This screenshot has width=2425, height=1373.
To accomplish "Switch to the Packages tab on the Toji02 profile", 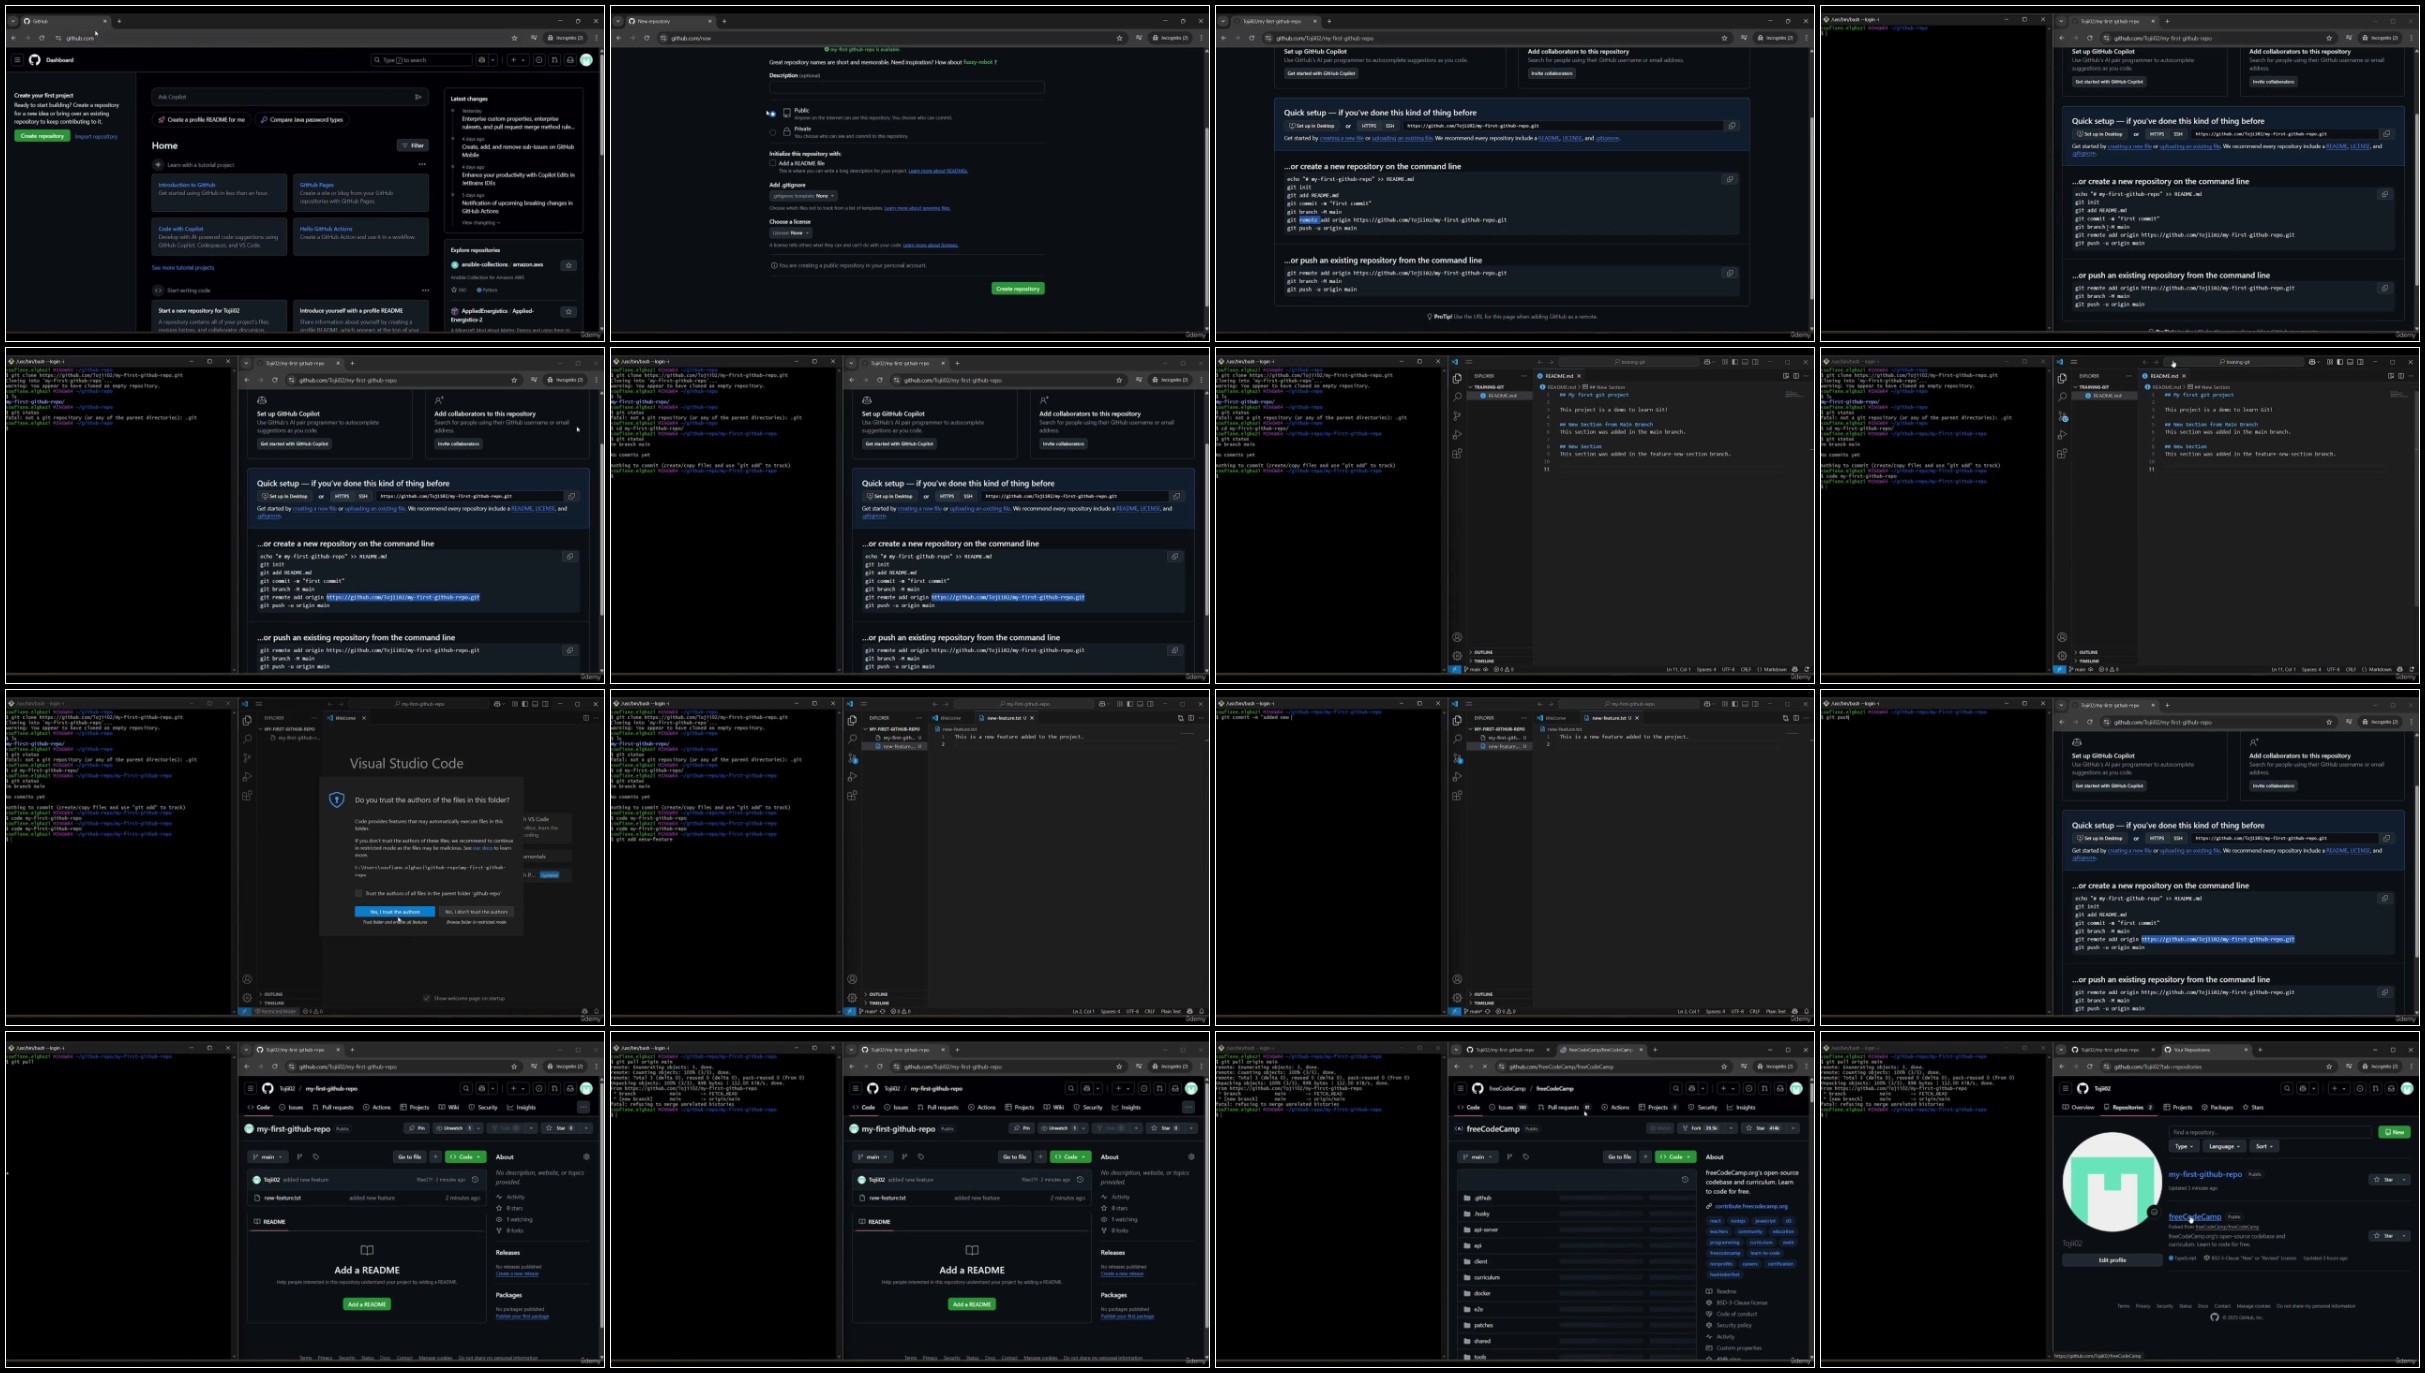I will 2217,1107.
